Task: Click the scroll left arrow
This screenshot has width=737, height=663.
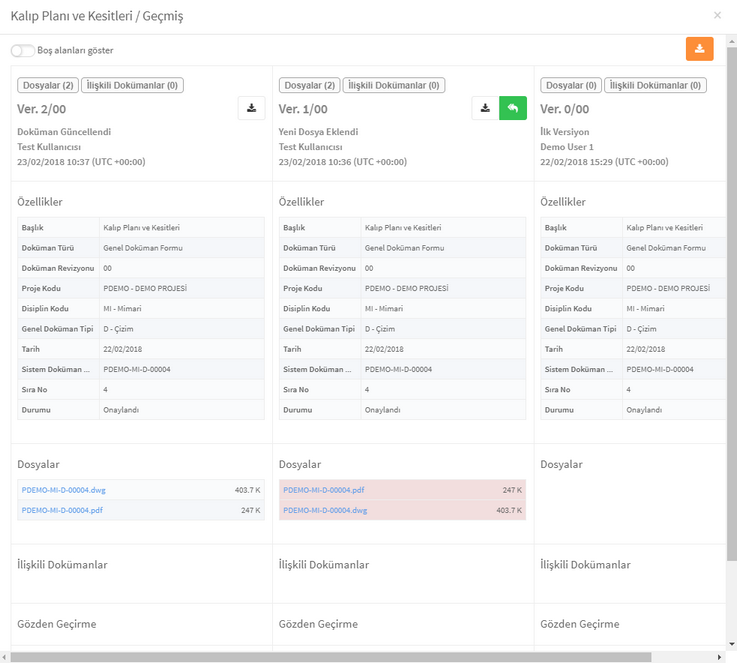Action: tap(4, 657)
